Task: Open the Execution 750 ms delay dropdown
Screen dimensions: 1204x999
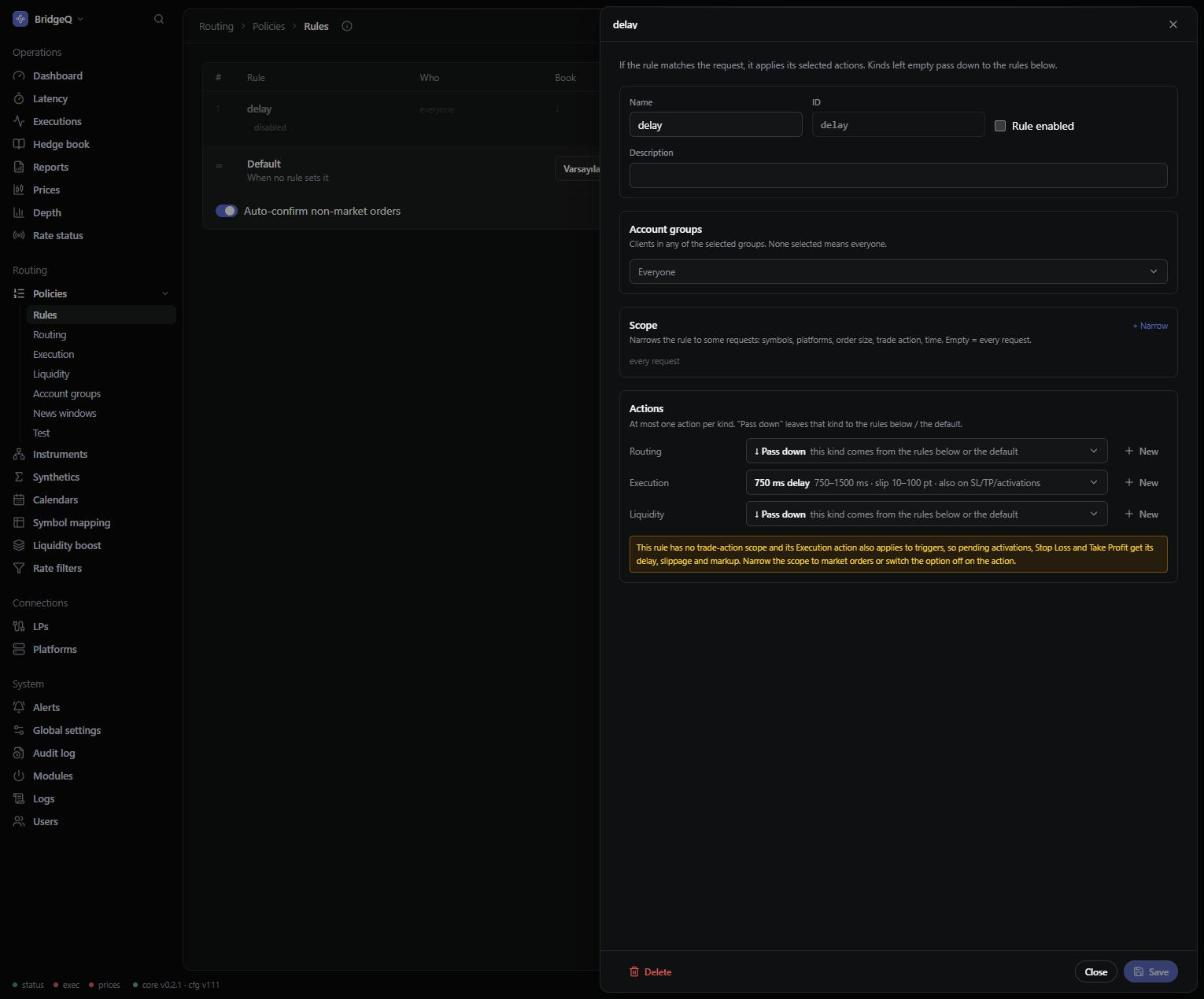Action: tap(926, 483)
